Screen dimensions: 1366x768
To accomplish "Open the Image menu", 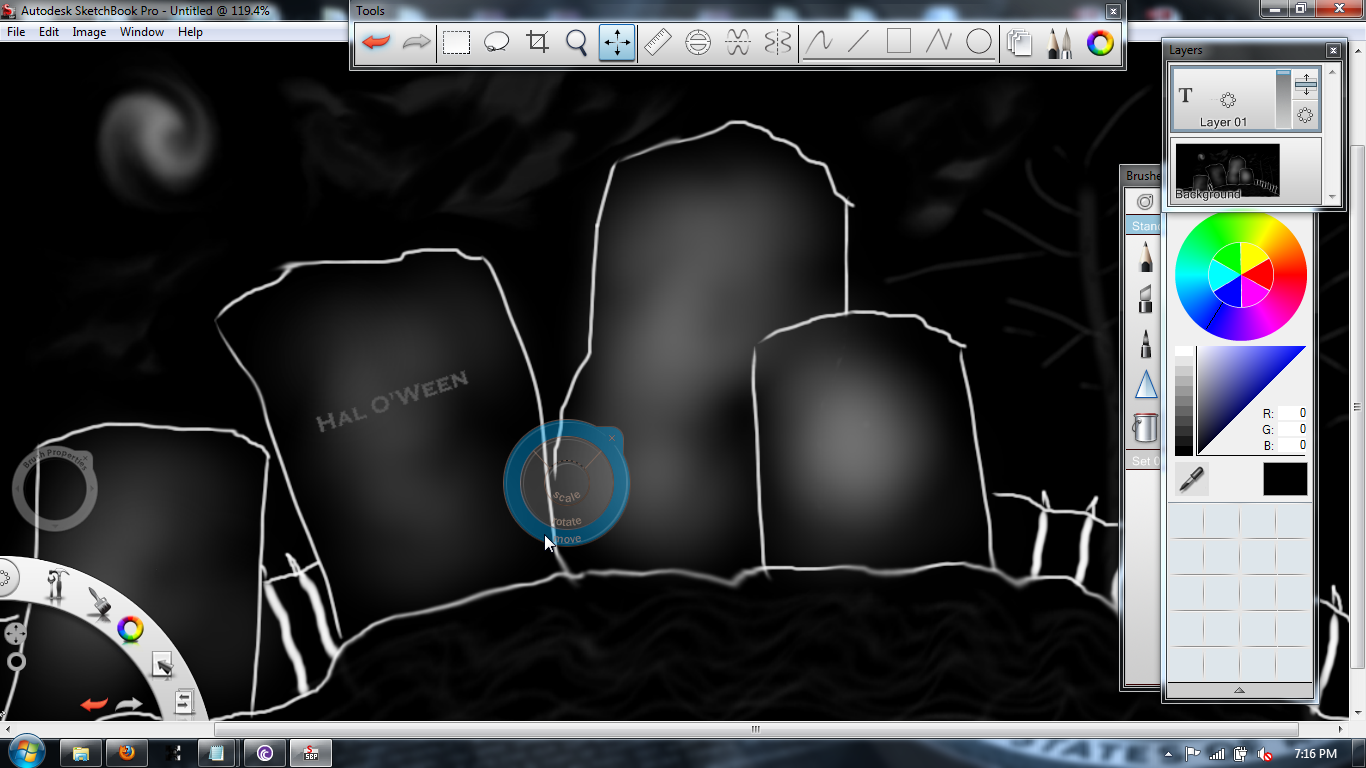I will tap(89, 32).
